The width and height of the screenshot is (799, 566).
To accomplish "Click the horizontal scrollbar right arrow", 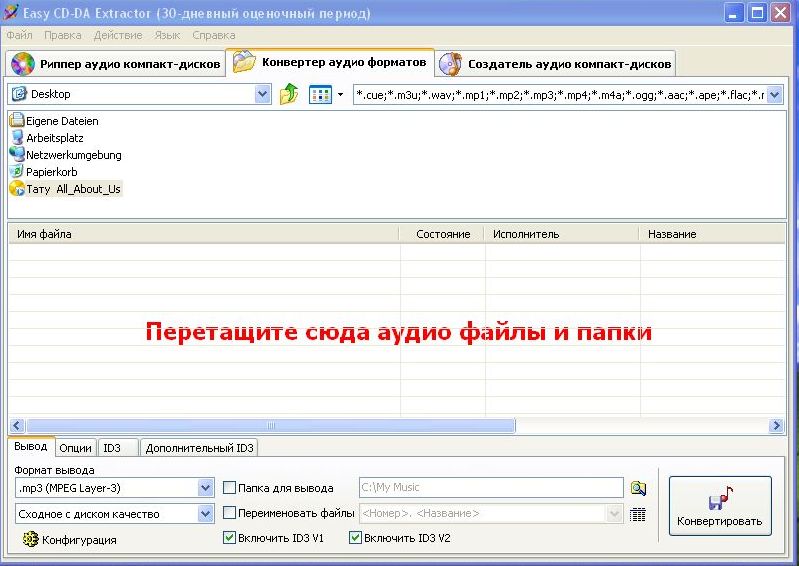I will point(776,425).
